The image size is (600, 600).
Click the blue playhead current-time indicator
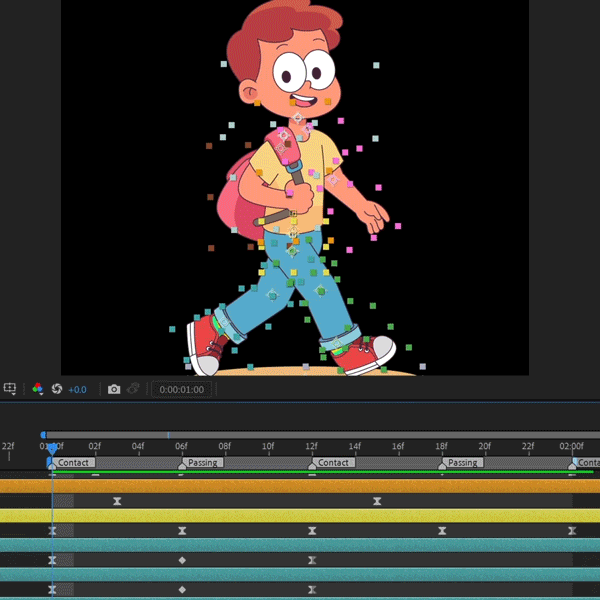tap(52, 448)
